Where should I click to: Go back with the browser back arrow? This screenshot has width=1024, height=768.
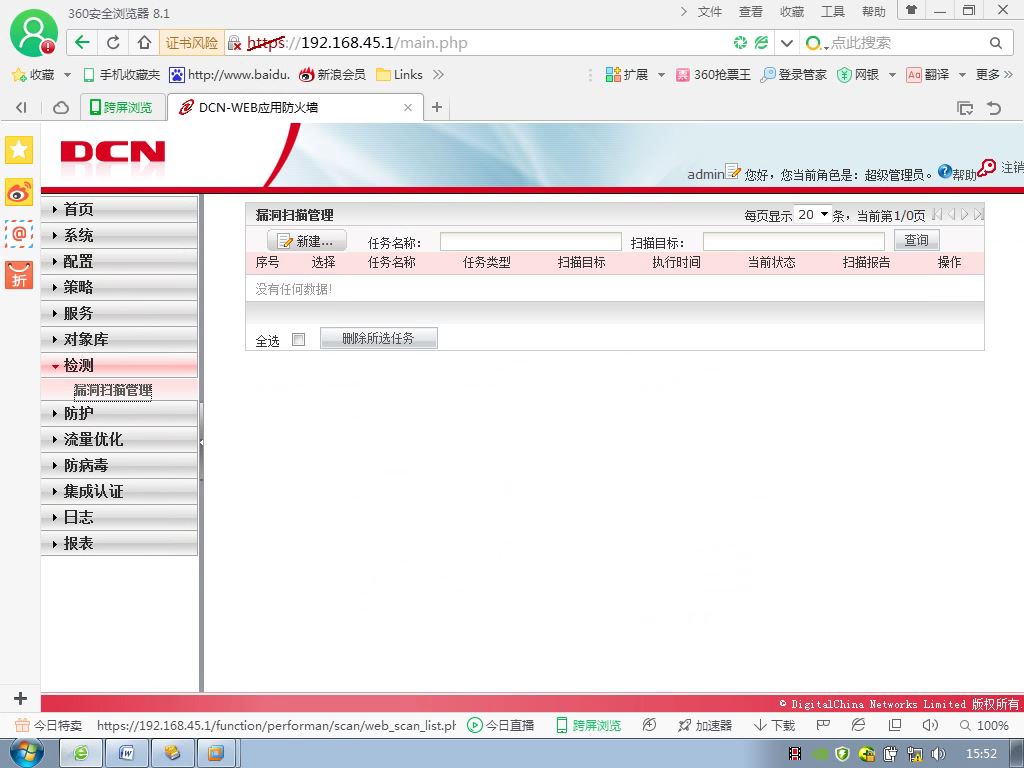82,42
